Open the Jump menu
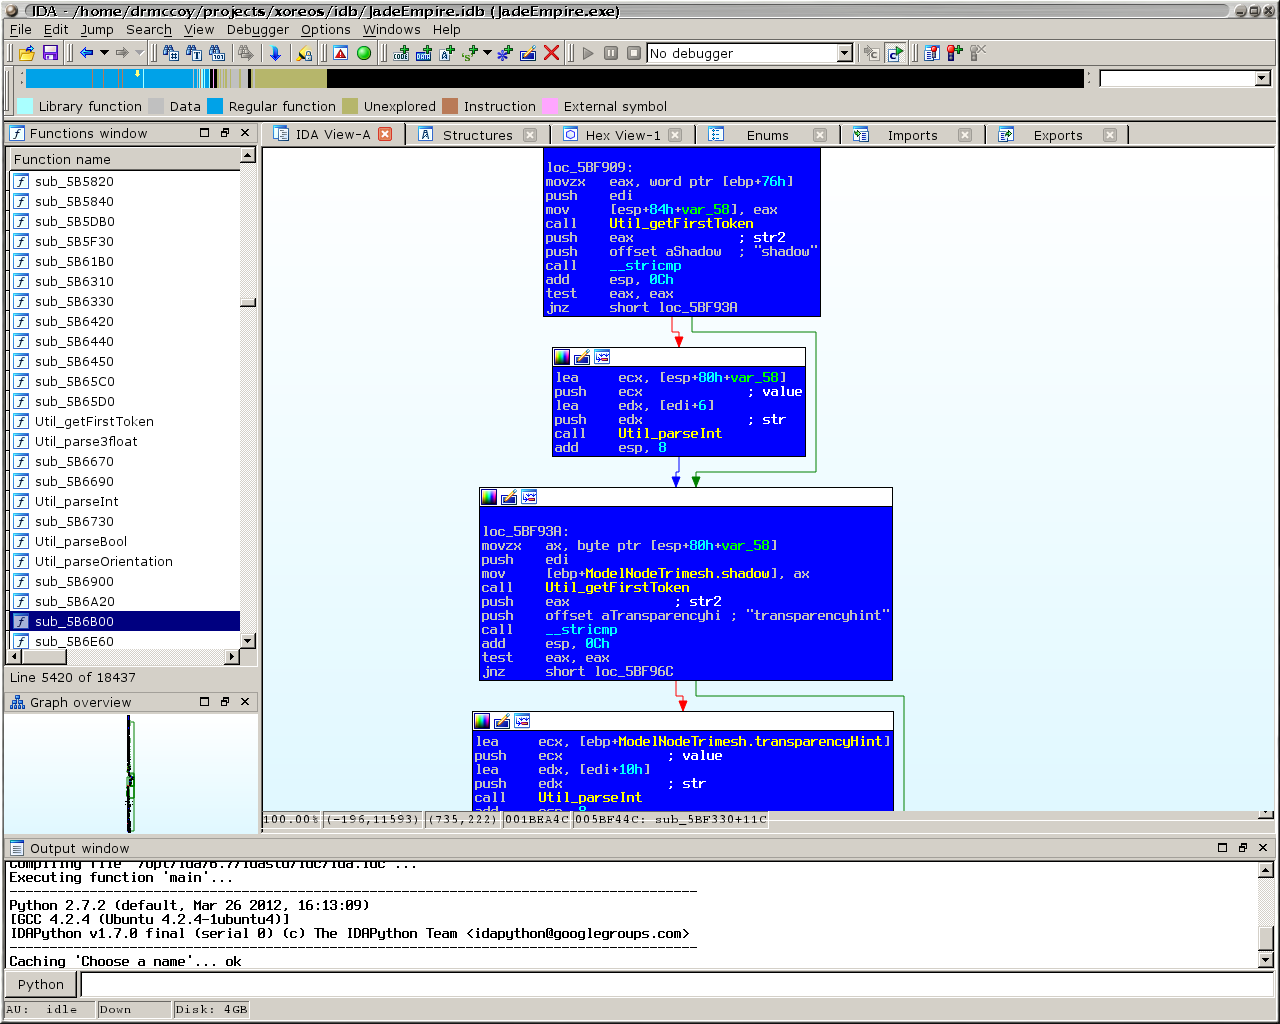 97,29
